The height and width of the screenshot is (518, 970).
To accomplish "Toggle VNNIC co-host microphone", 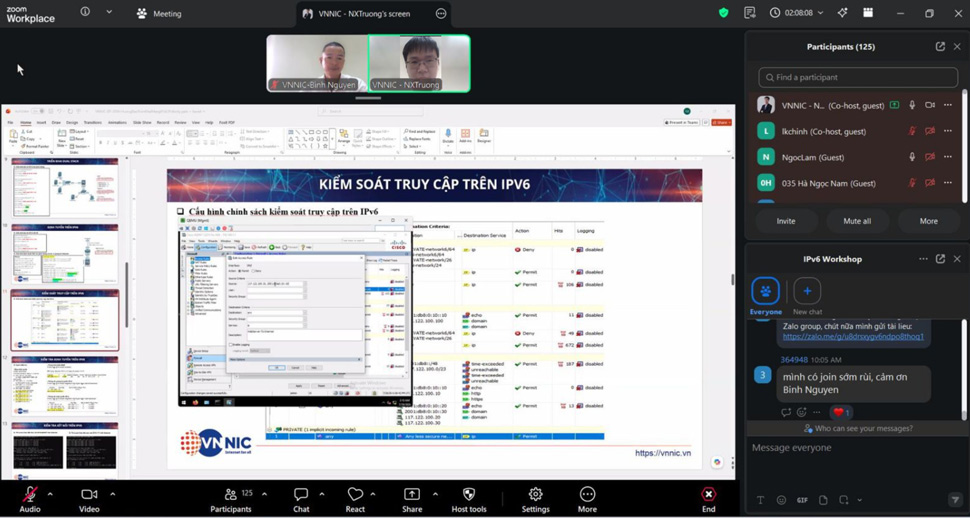I will coord(912,105).
